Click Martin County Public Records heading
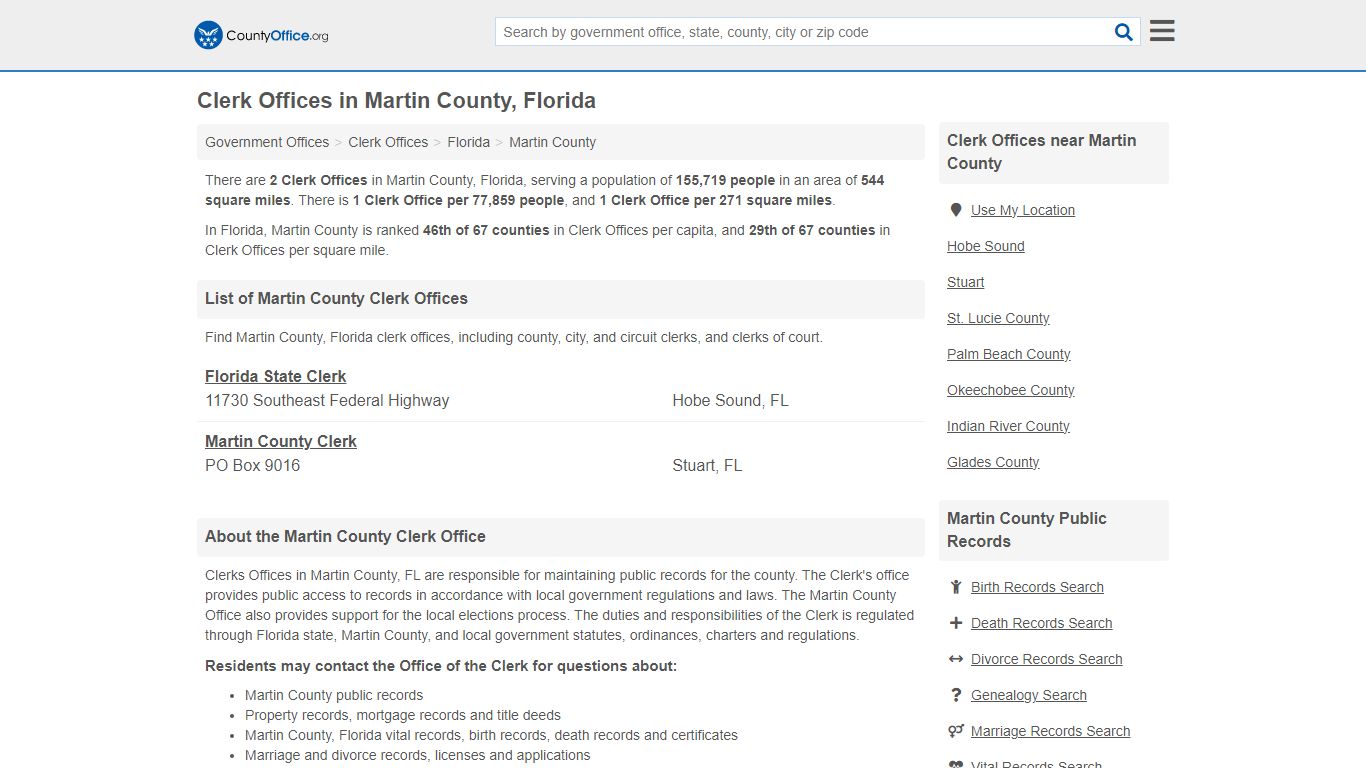 pyautogui.click(x=1027, y=530)
